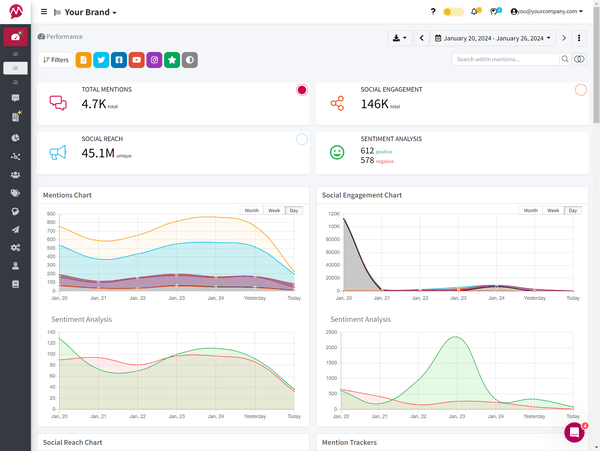600x451 pixels.
Task: Open the book guide sidebar icon
Action: coord(15,284)
